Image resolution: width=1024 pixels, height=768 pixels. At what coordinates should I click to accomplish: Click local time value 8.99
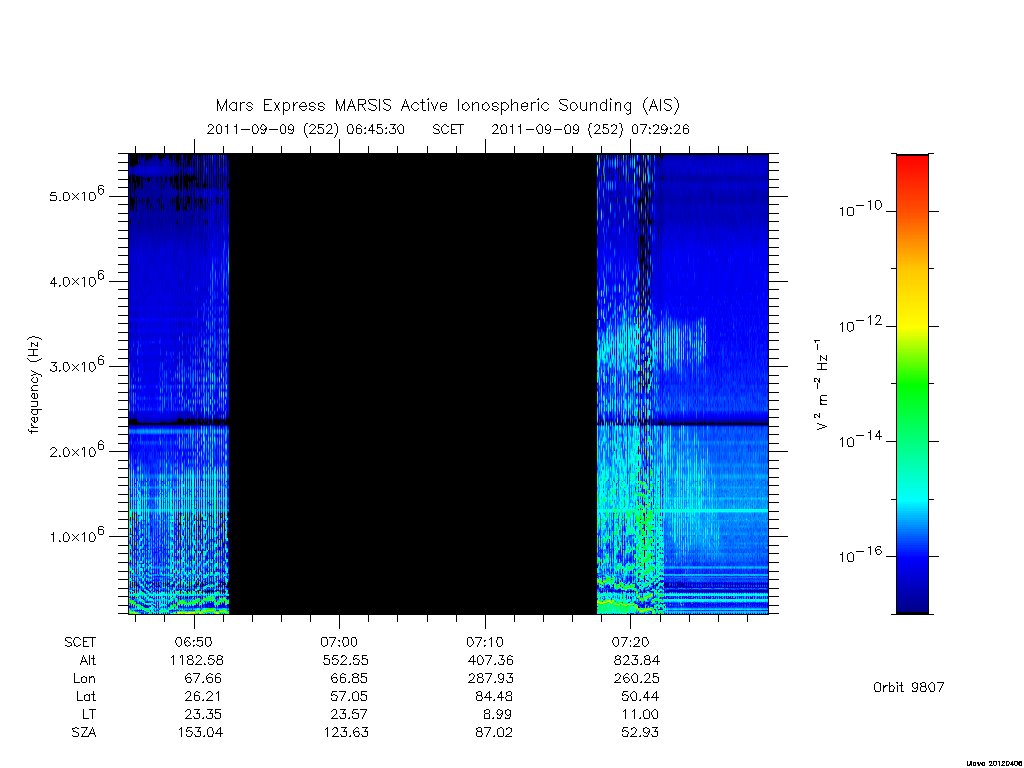[x=498, y=714]
